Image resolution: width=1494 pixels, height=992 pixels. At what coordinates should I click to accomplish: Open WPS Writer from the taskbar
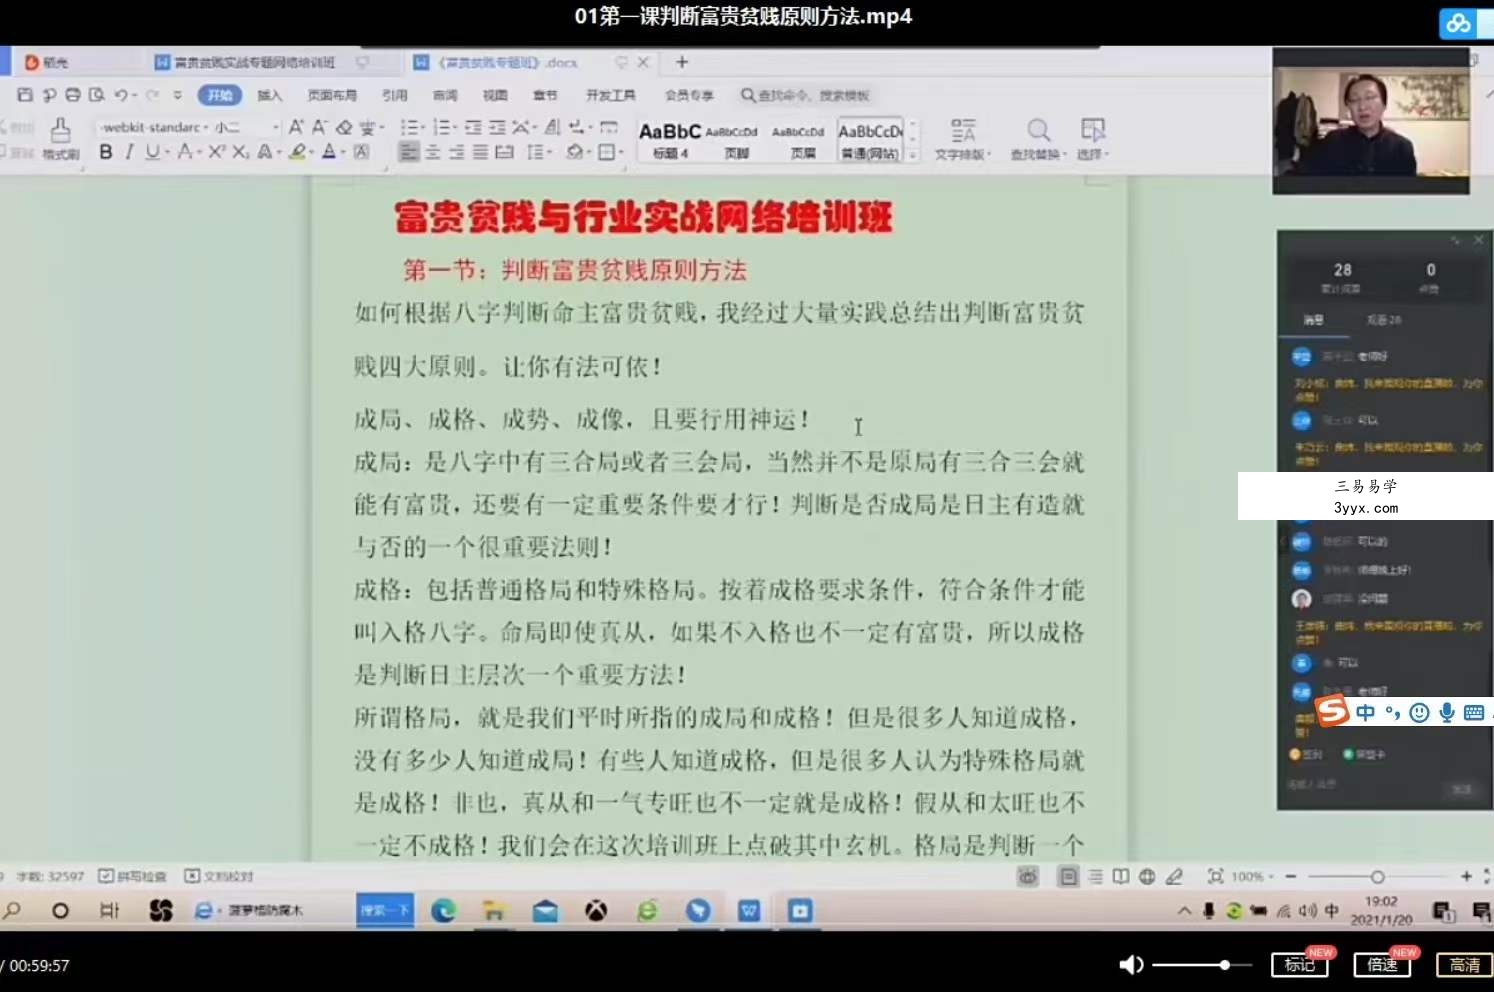(749, 910)
